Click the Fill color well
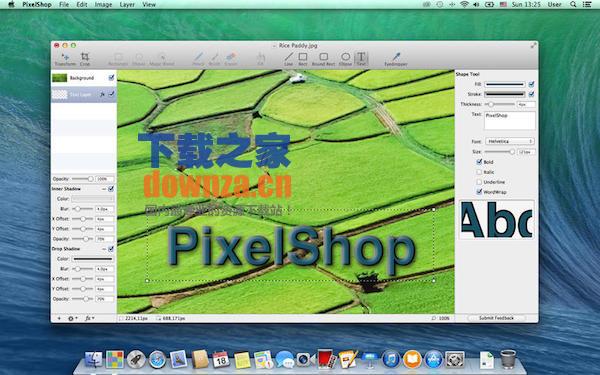This screenshot has width=600, height=375. [x=505, y=84]
